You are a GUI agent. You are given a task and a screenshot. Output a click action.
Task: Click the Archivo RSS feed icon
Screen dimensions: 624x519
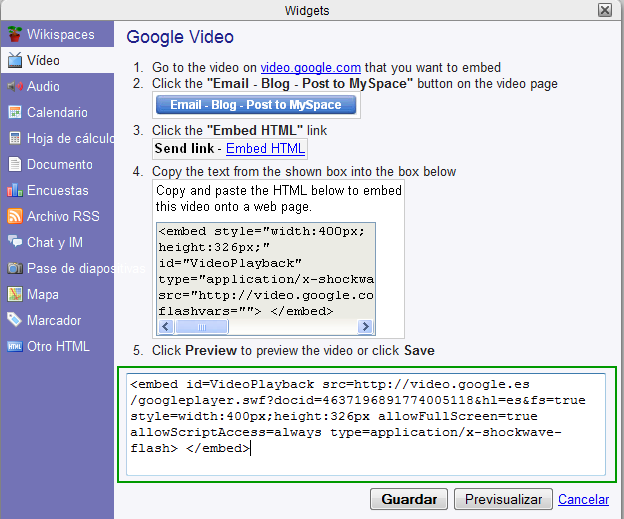[15, 216]
